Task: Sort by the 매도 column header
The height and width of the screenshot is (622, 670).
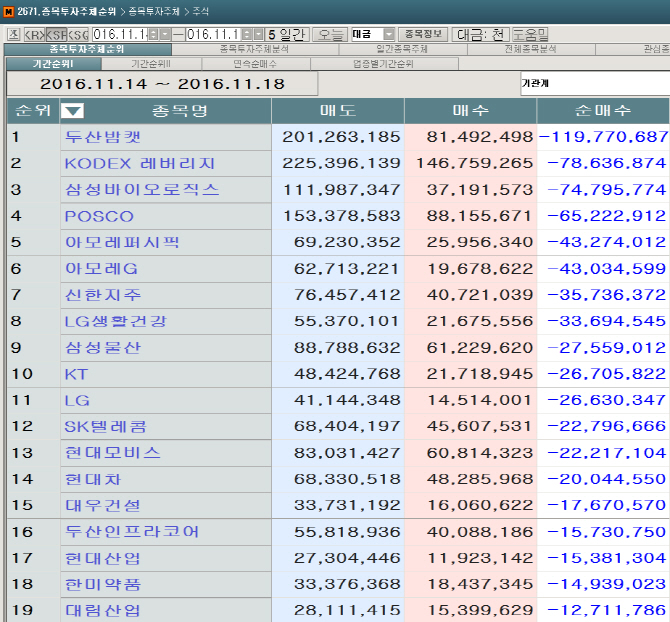Action: 338,111
